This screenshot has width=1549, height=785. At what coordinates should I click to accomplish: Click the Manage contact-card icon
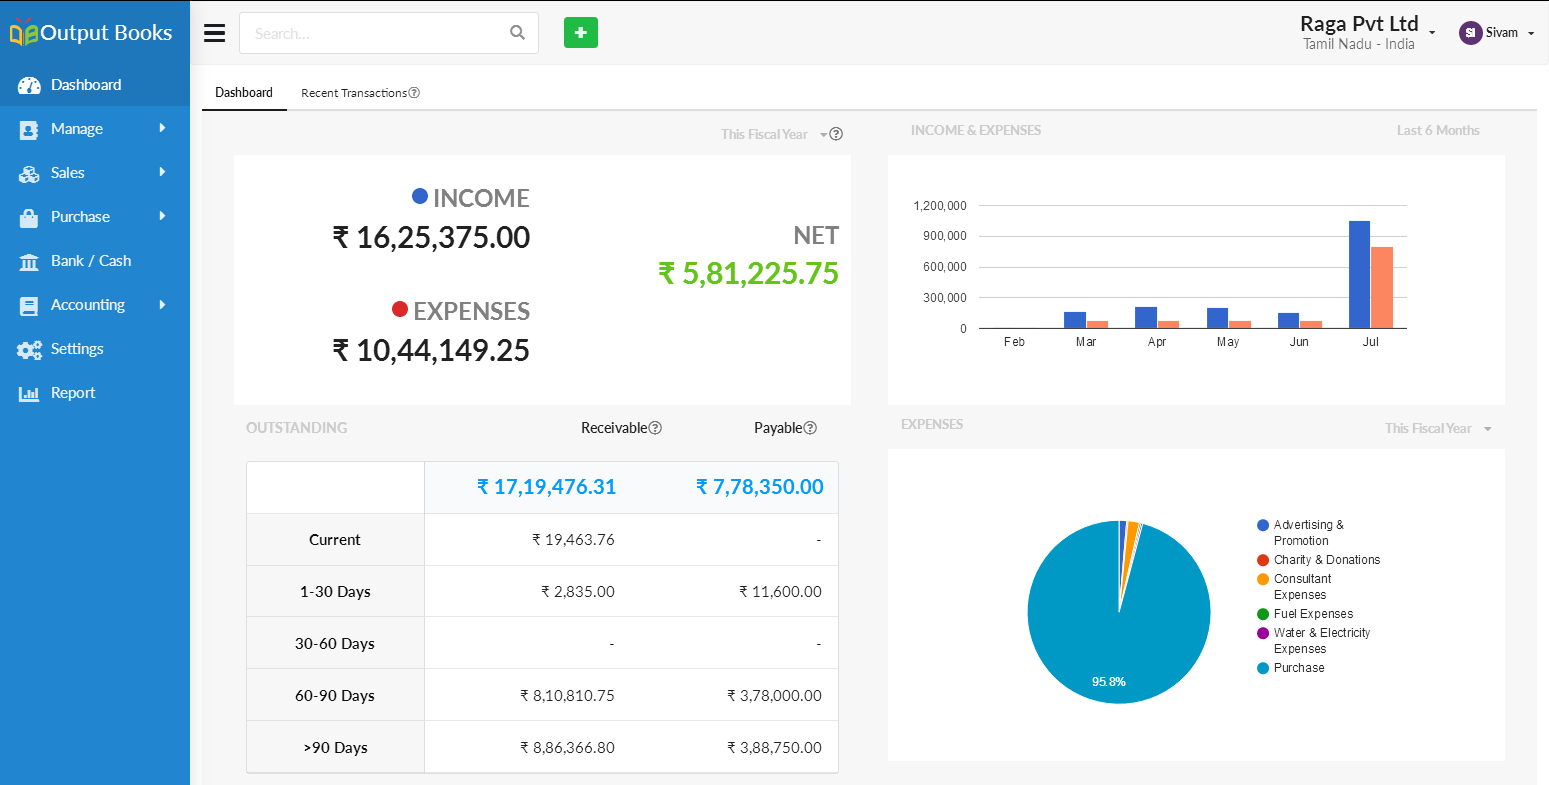point(29,129)
